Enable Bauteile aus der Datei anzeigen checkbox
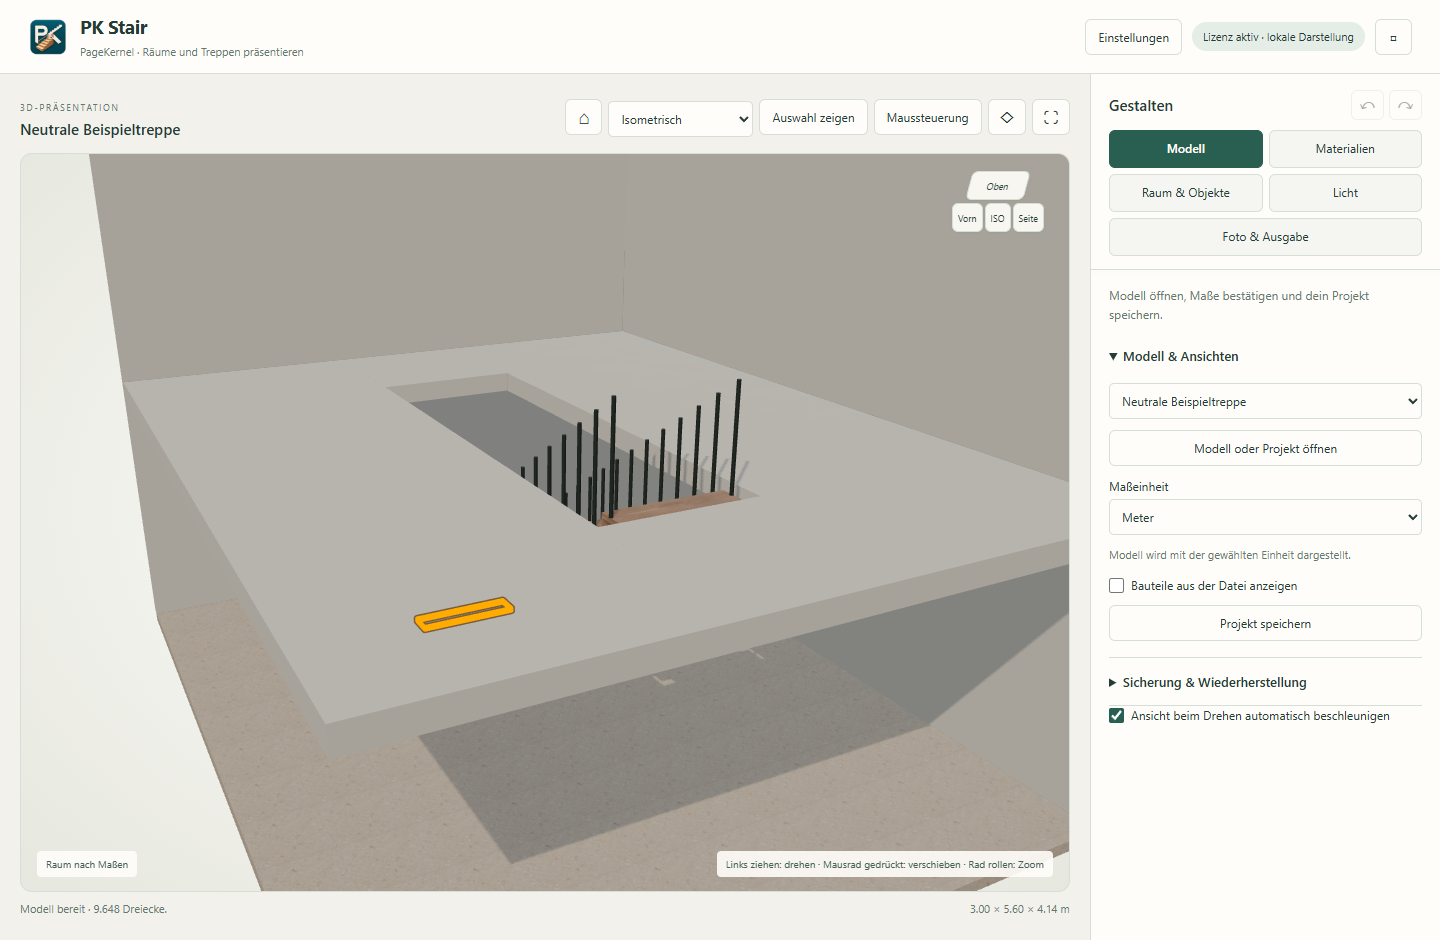Viewport: 1440px width, 940px height. click(x=1117, y=586)
